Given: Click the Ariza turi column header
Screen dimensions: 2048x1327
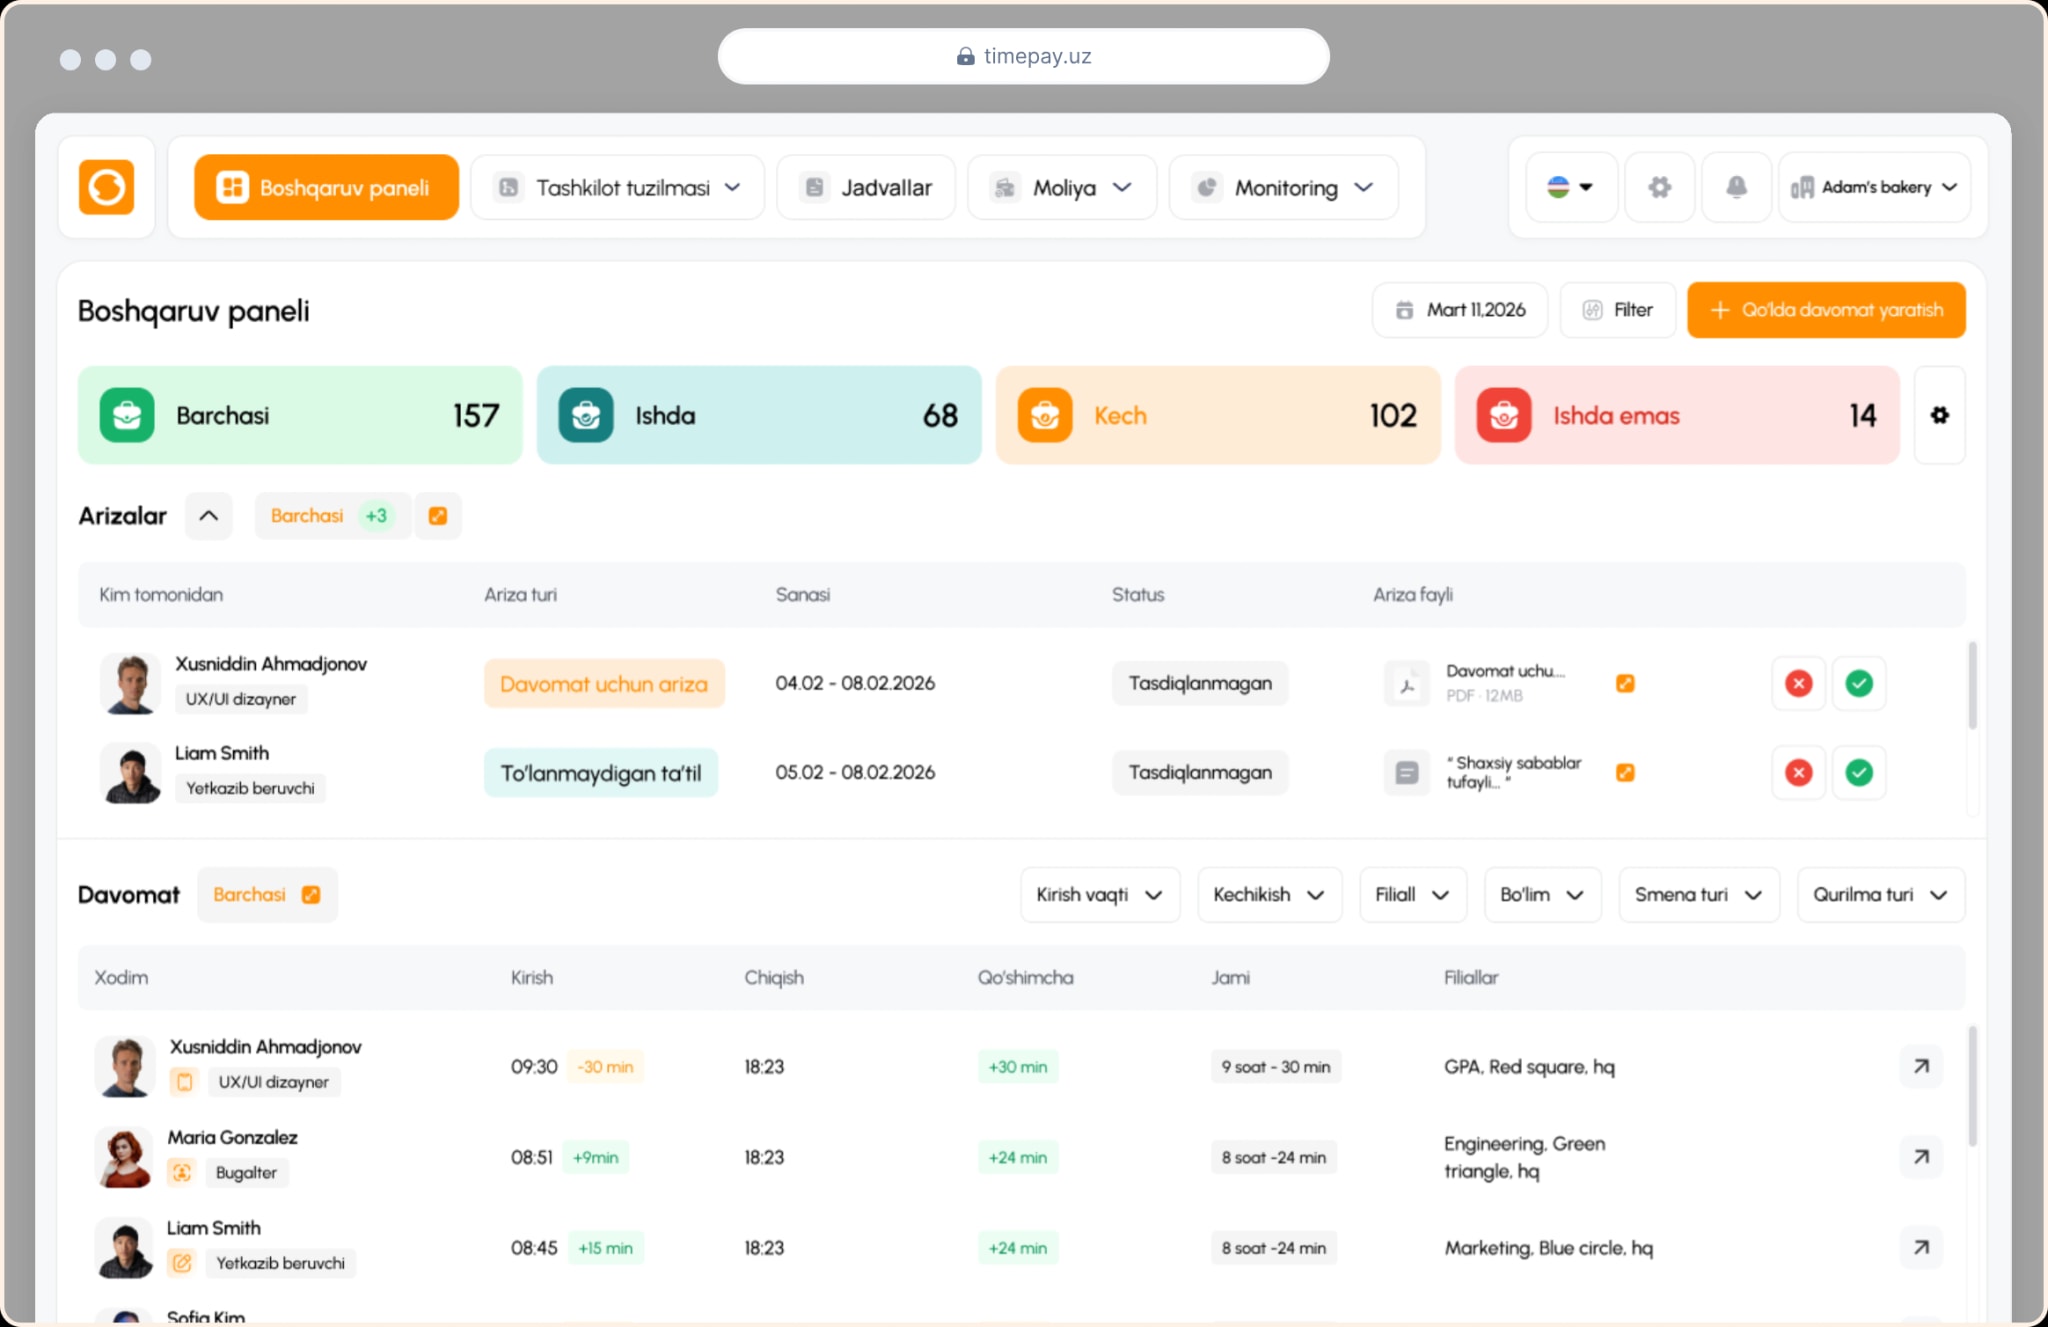Looking at the screenshot, I should pos(521,595).
